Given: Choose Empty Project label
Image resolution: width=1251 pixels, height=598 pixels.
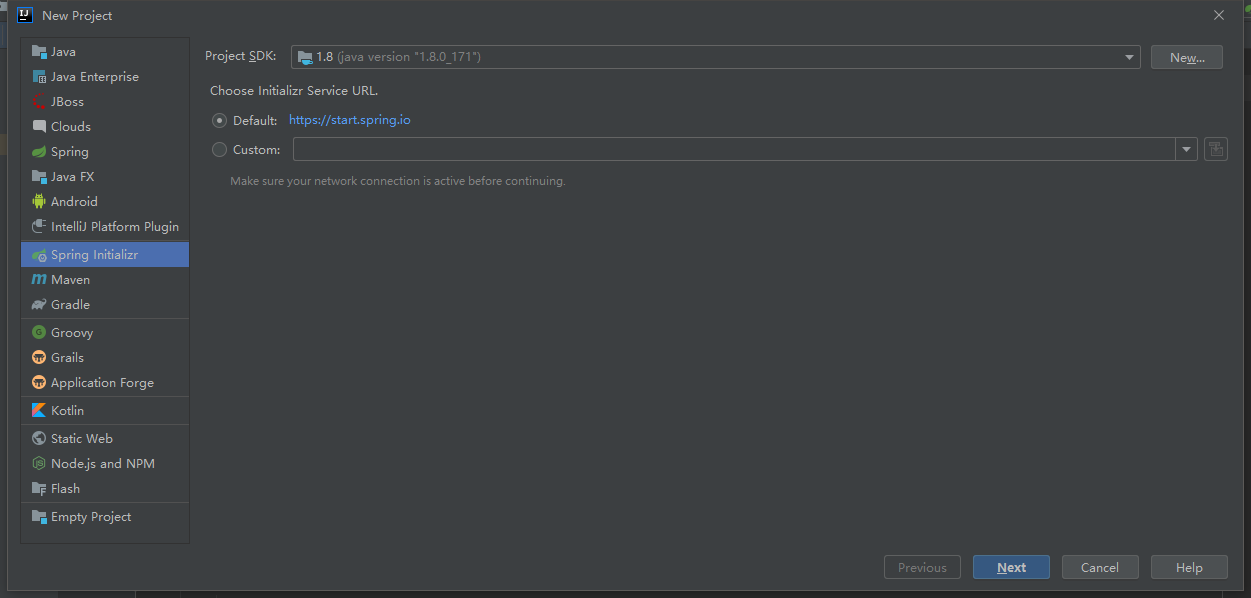Looking at the screenshot, I should 91,517.
